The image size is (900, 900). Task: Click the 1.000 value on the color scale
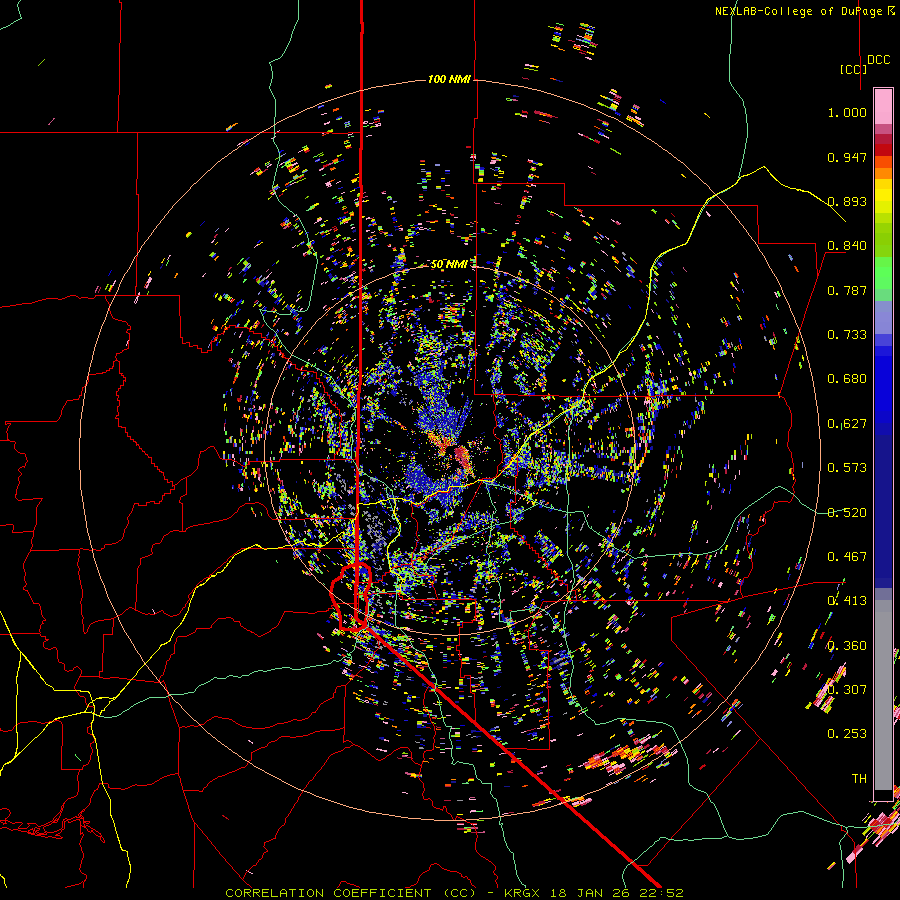847,112
